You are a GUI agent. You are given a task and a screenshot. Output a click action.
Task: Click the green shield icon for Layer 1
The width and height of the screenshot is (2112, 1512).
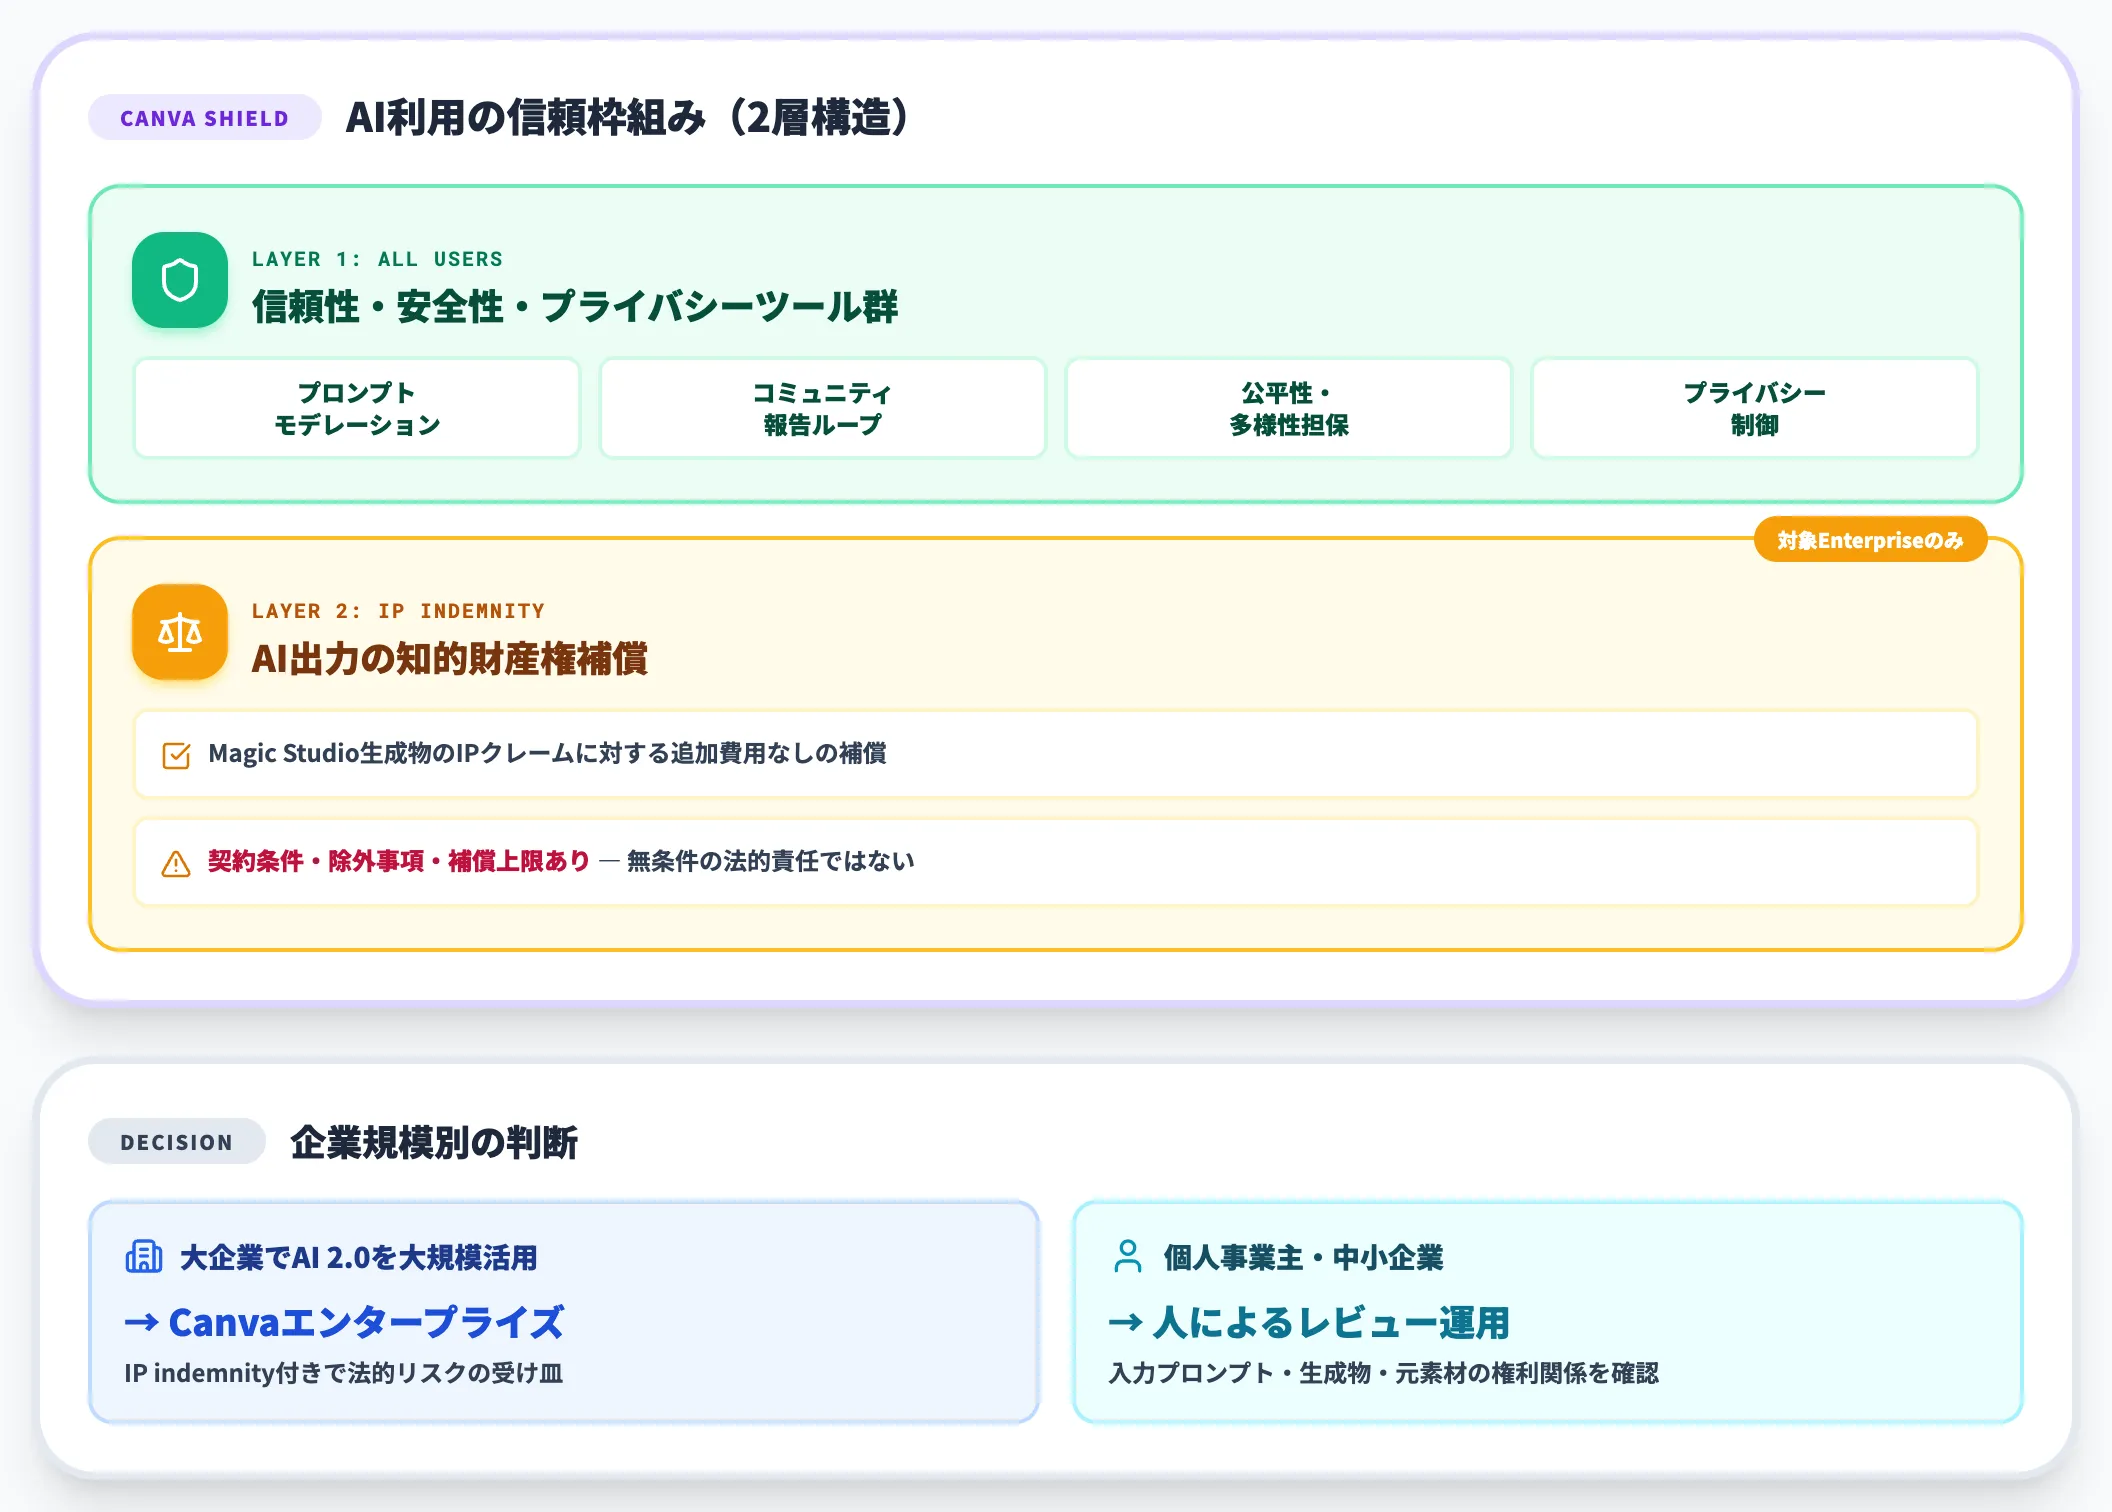click(180, 280)
